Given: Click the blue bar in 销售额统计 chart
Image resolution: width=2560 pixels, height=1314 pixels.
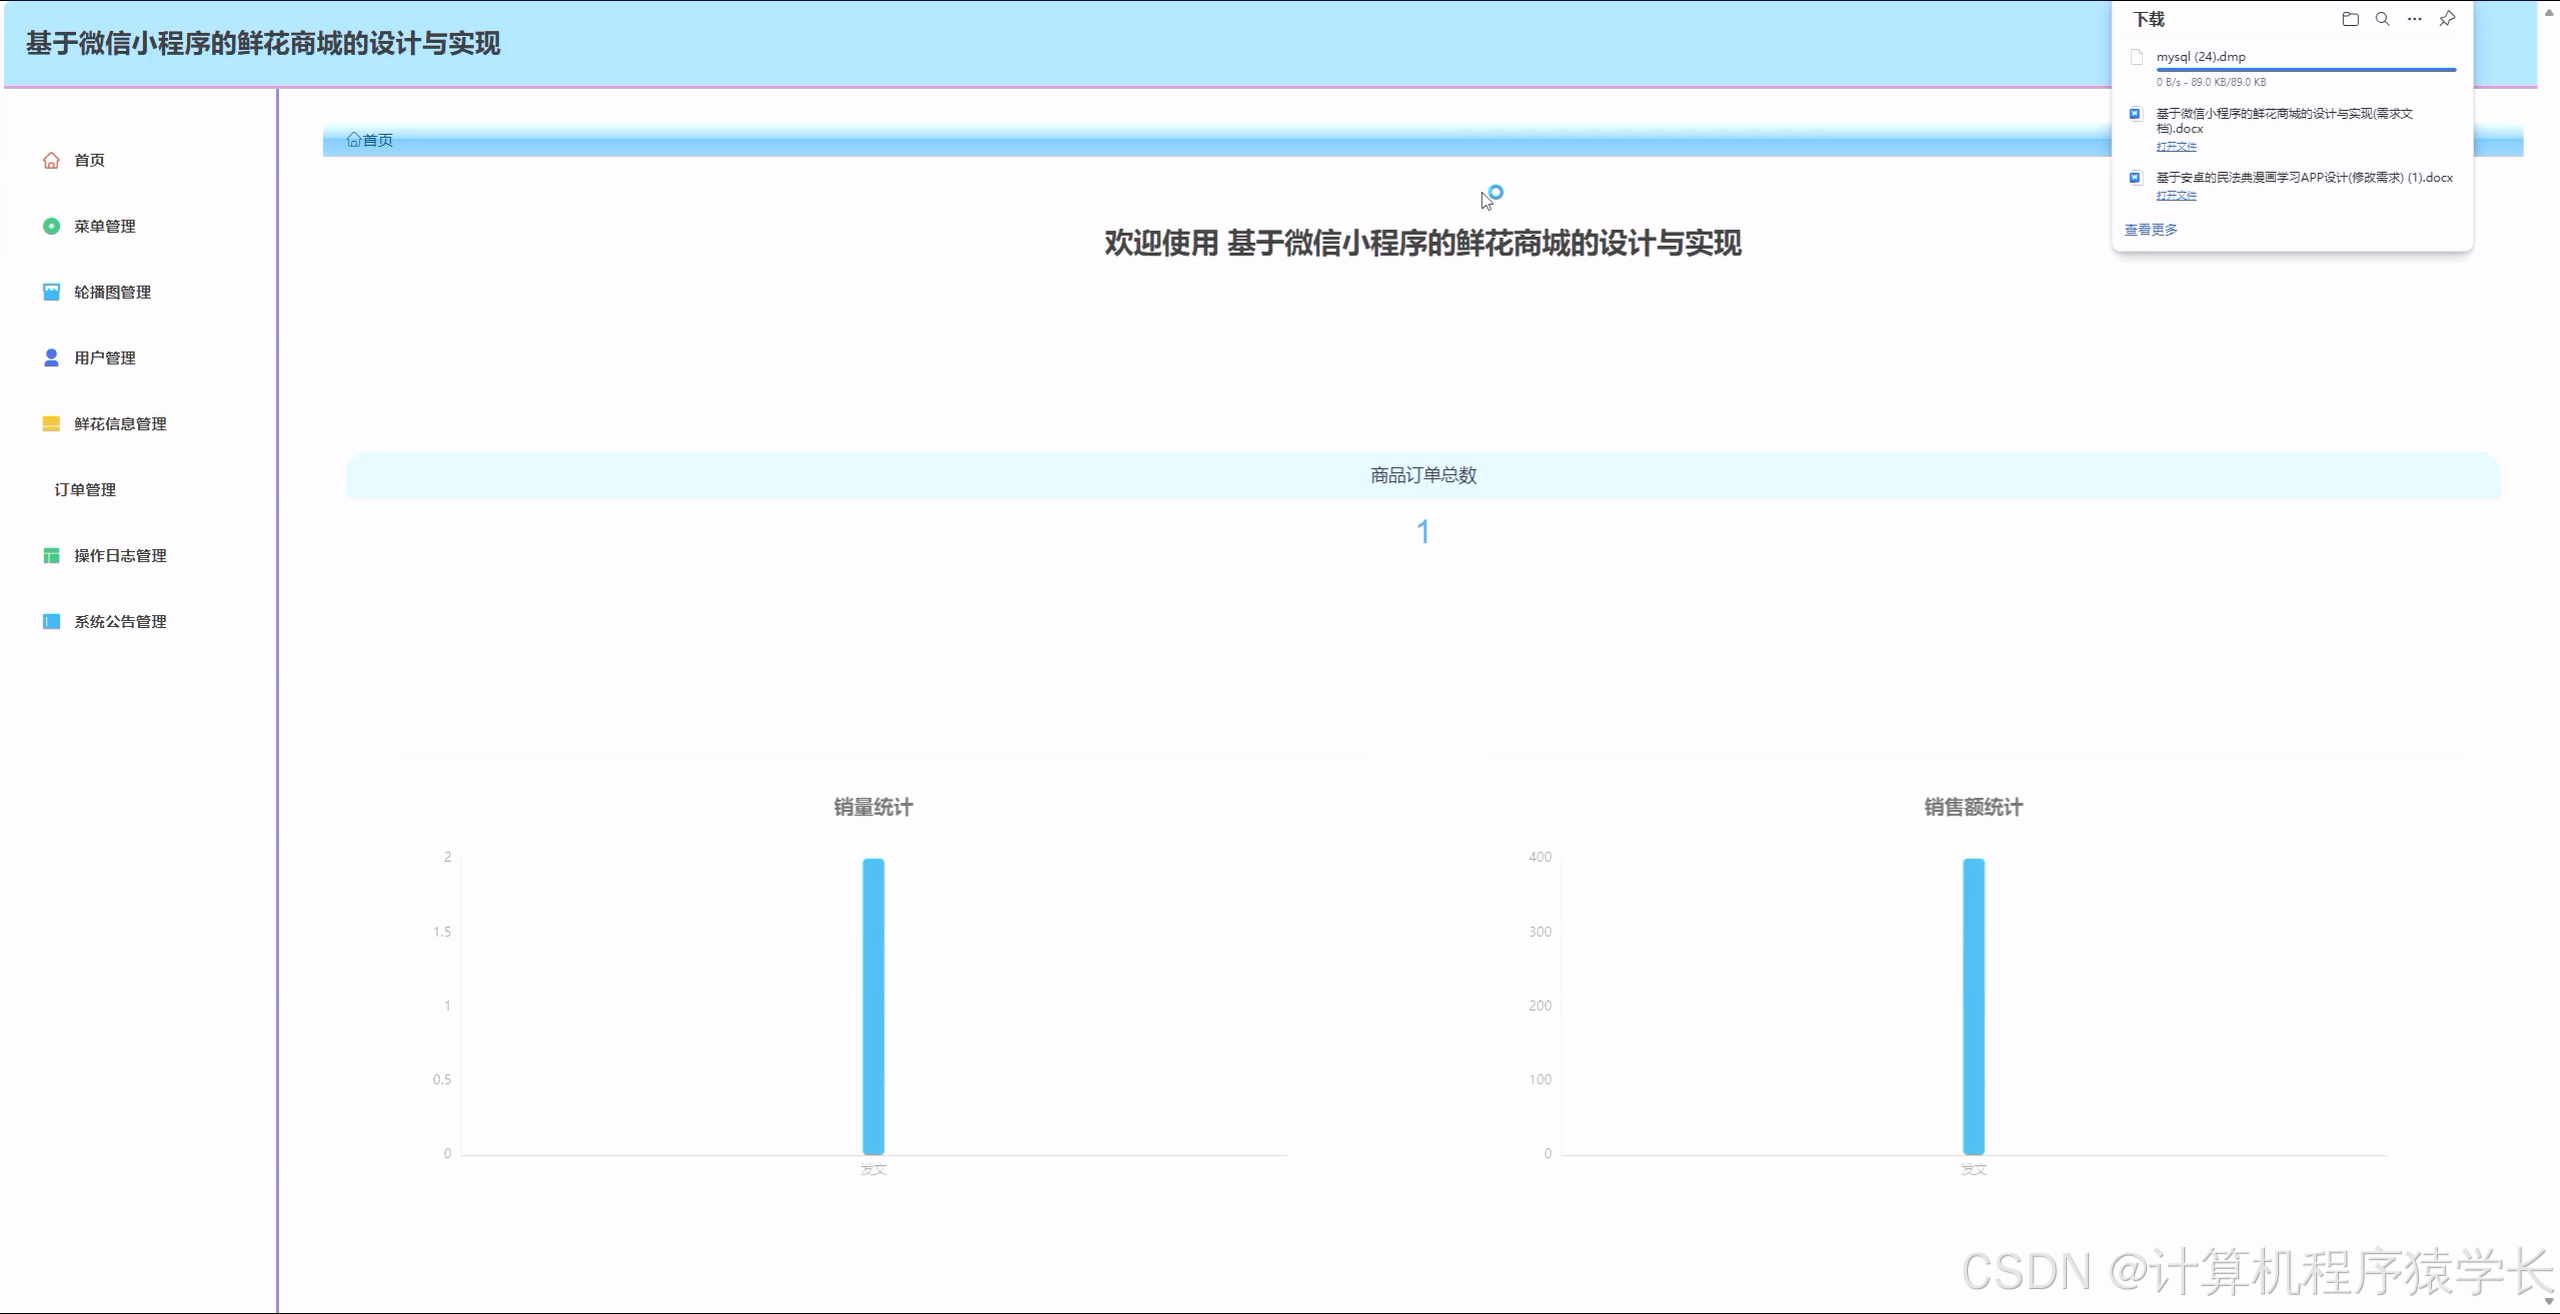Looking at the screenshot, I should 1973,1005.
